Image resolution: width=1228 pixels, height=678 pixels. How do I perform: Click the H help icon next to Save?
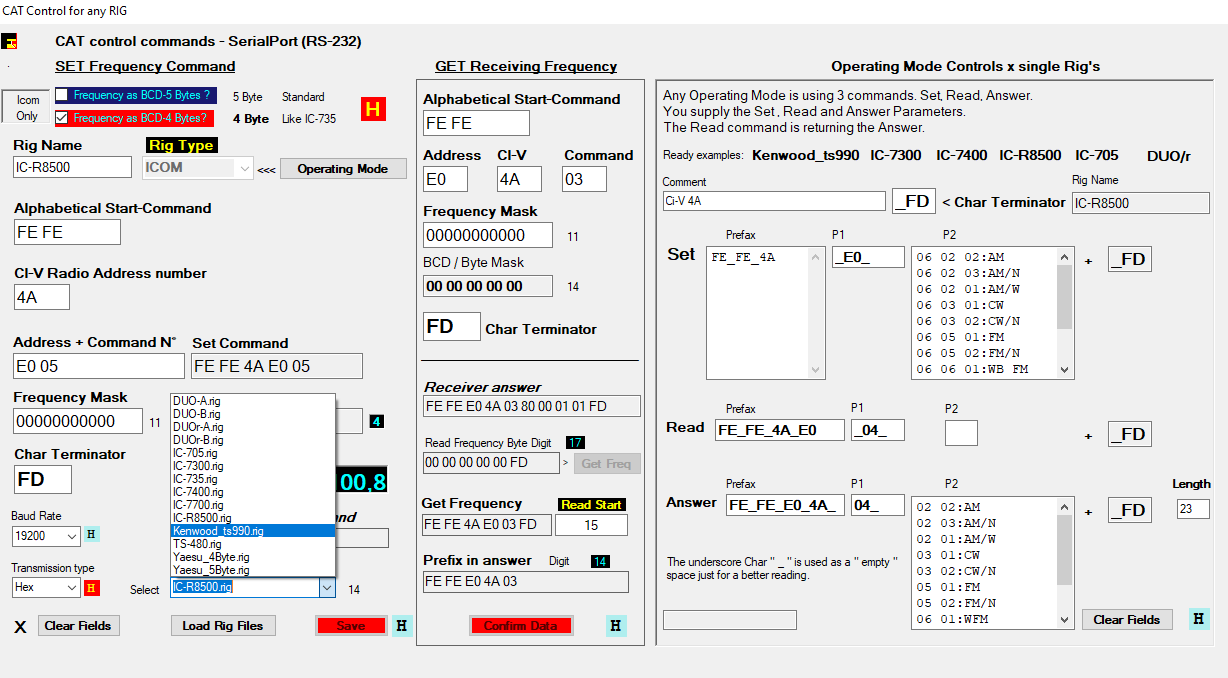point(402,626)
